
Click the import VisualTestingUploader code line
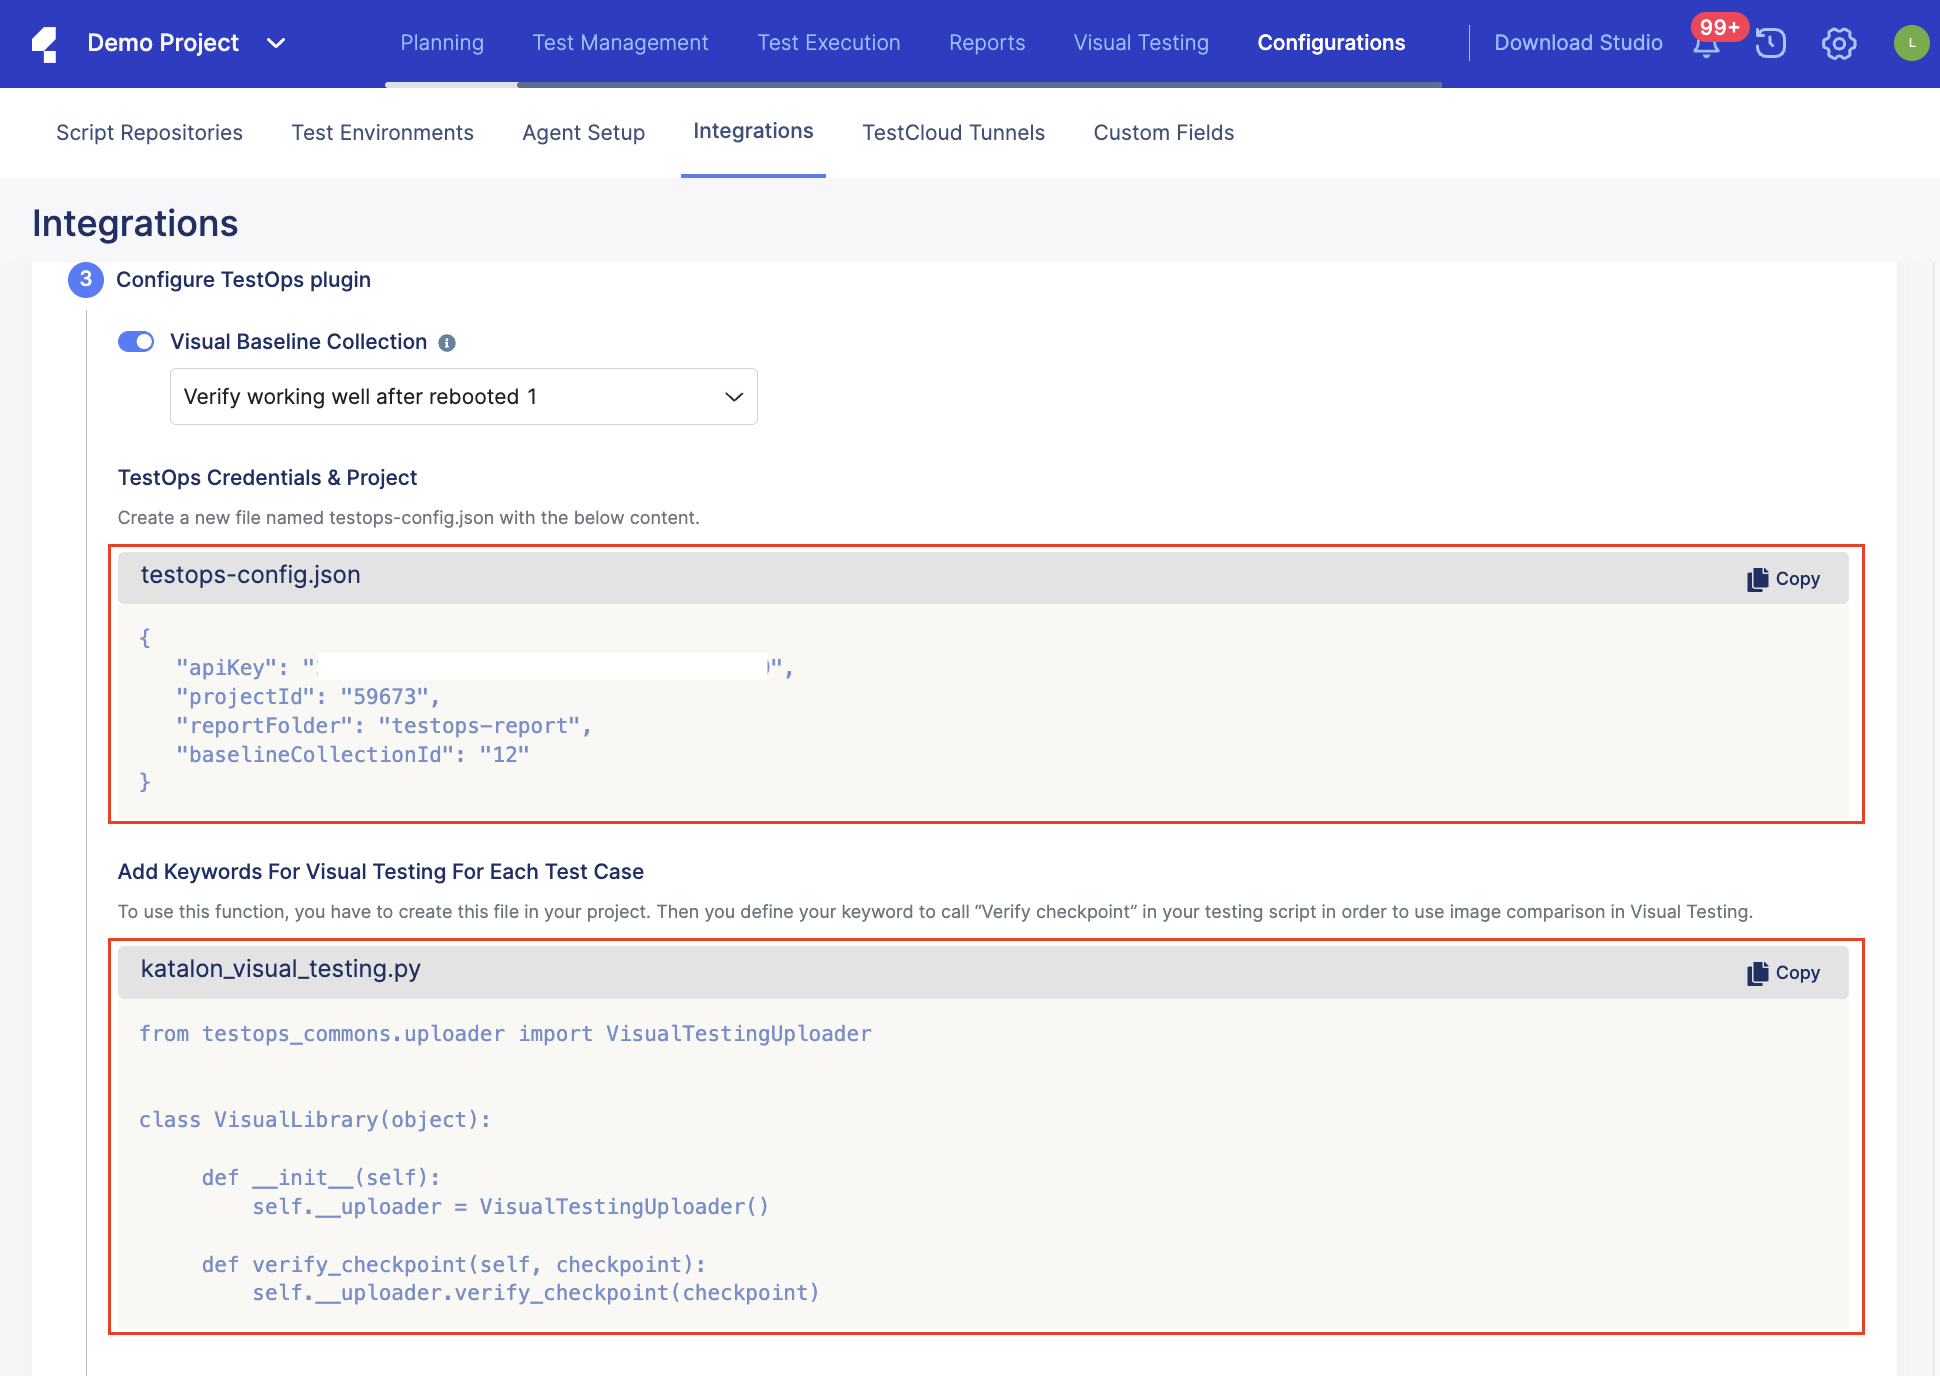click(505, 1034)
